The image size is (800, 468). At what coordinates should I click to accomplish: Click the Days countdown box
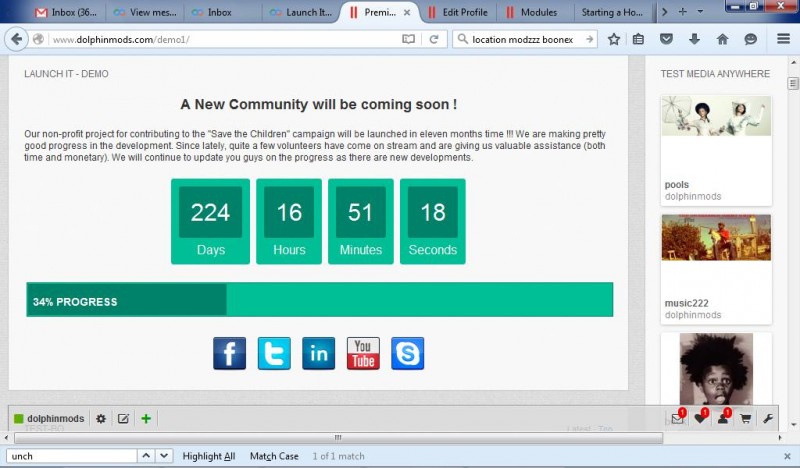pyautogui.click(x=210, y=221)
